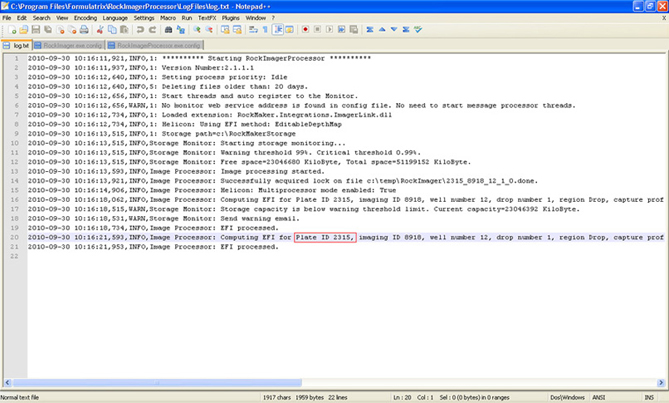Click the Close All documents toolbar icon

click(72, 29)
